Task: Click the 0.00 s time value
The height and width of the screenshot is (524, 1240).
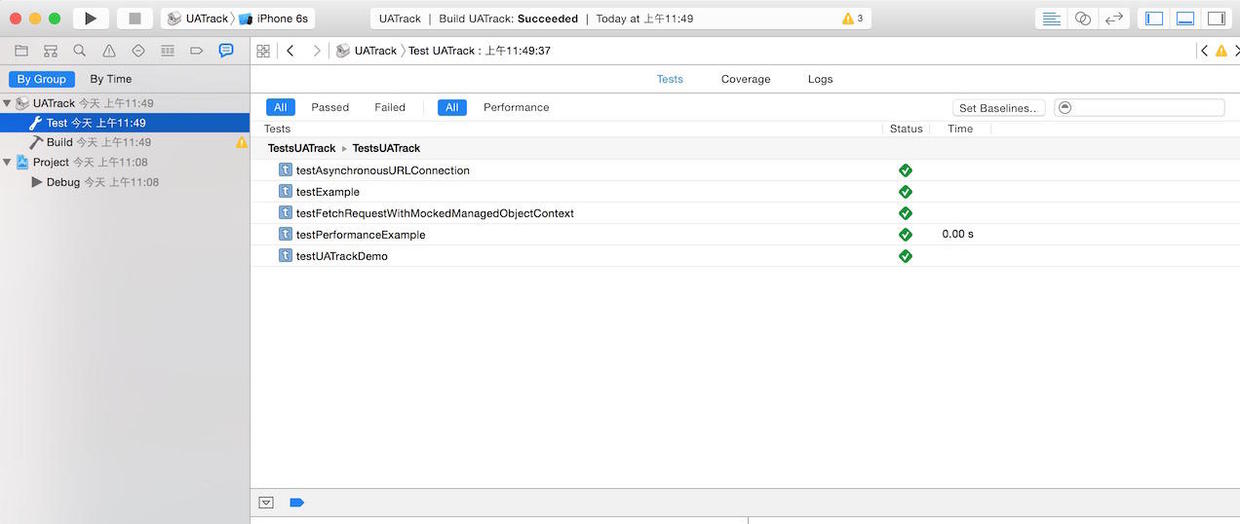Action: point(957,234)
